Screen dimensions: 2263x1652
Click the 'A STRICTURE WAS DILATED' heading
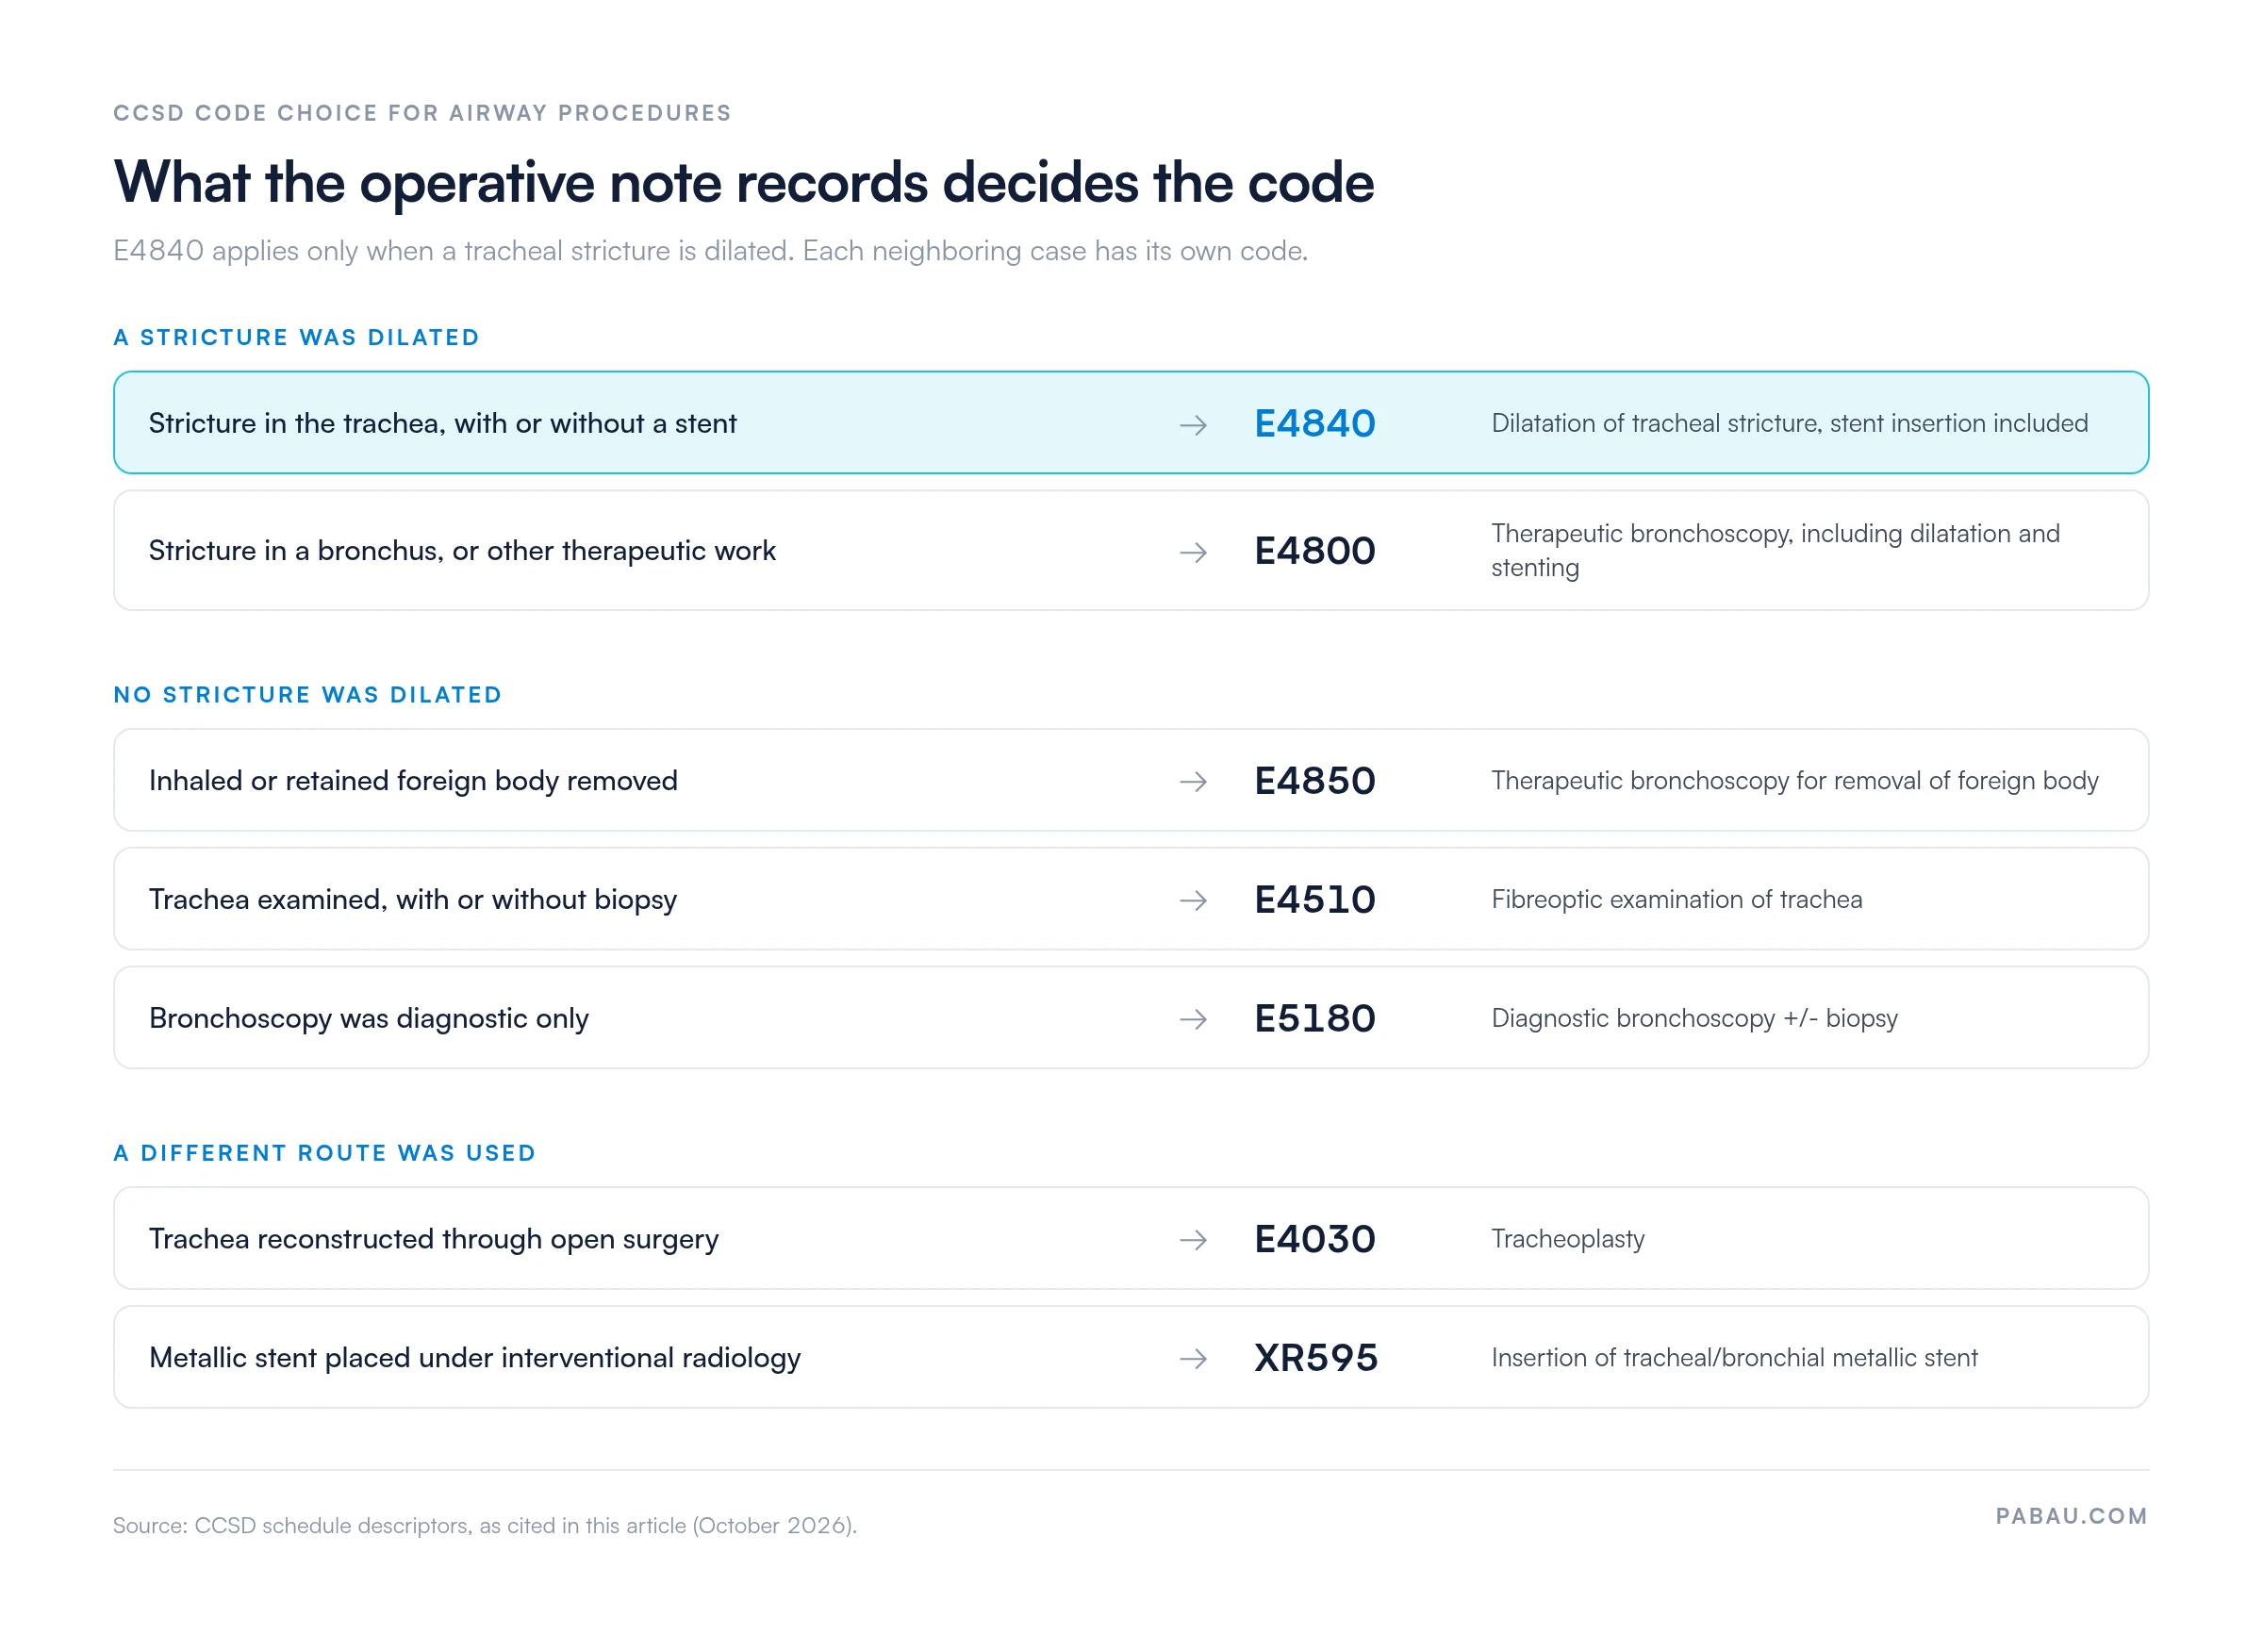[x=296, y=337]
